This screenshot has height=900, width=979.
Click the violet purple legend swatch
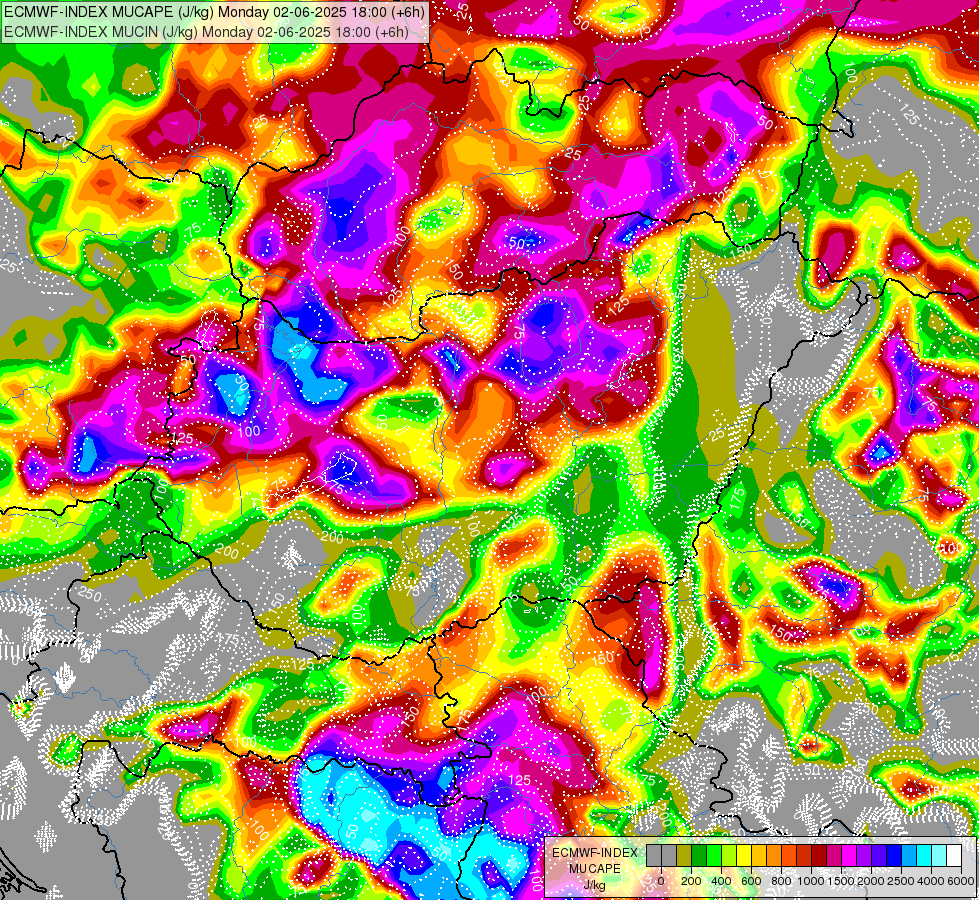[x=863, y=855]
